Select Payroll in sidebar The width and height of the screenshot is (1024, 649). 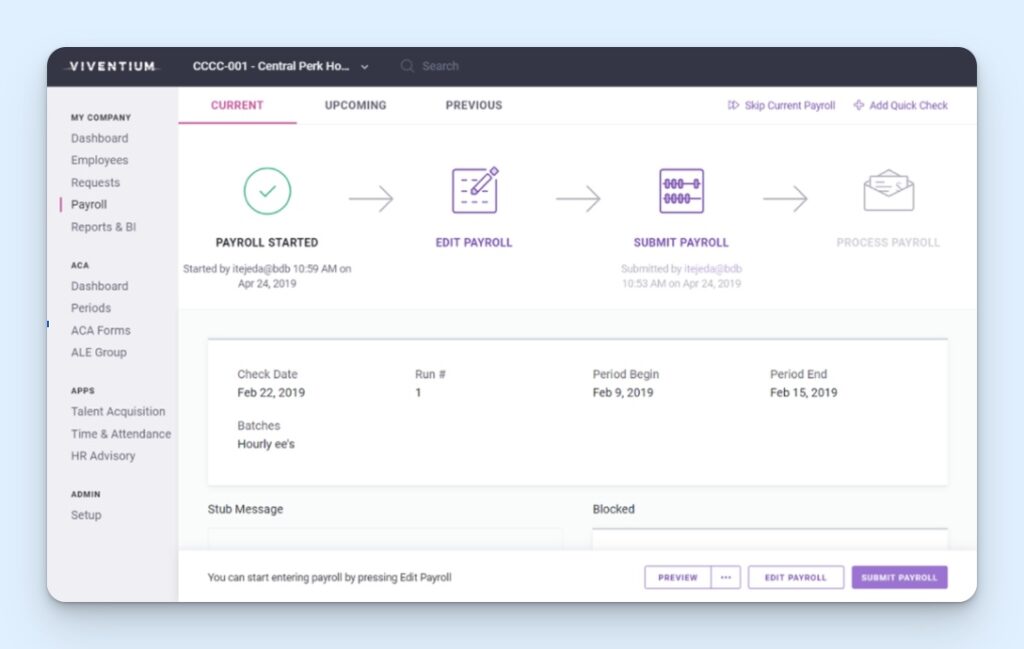point(89,204)
